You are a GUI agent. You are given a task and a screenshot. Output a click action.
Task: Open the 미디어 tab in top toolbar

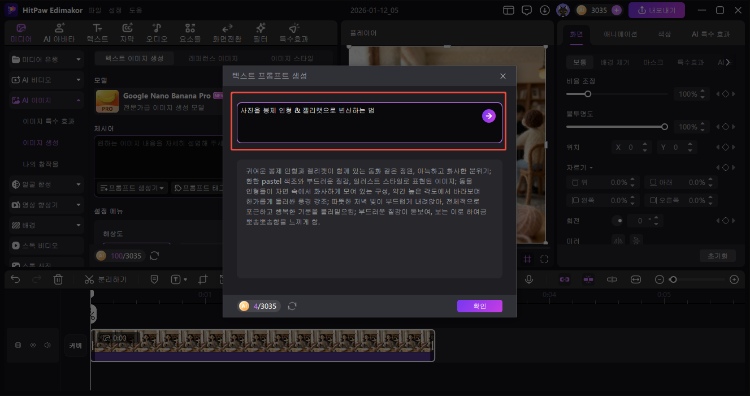click(x=21, y=33)
